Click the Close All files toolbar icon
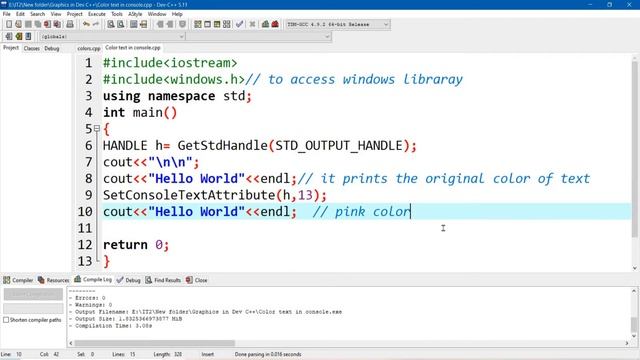This screenshot has height=360, width=640. [57, 24]
